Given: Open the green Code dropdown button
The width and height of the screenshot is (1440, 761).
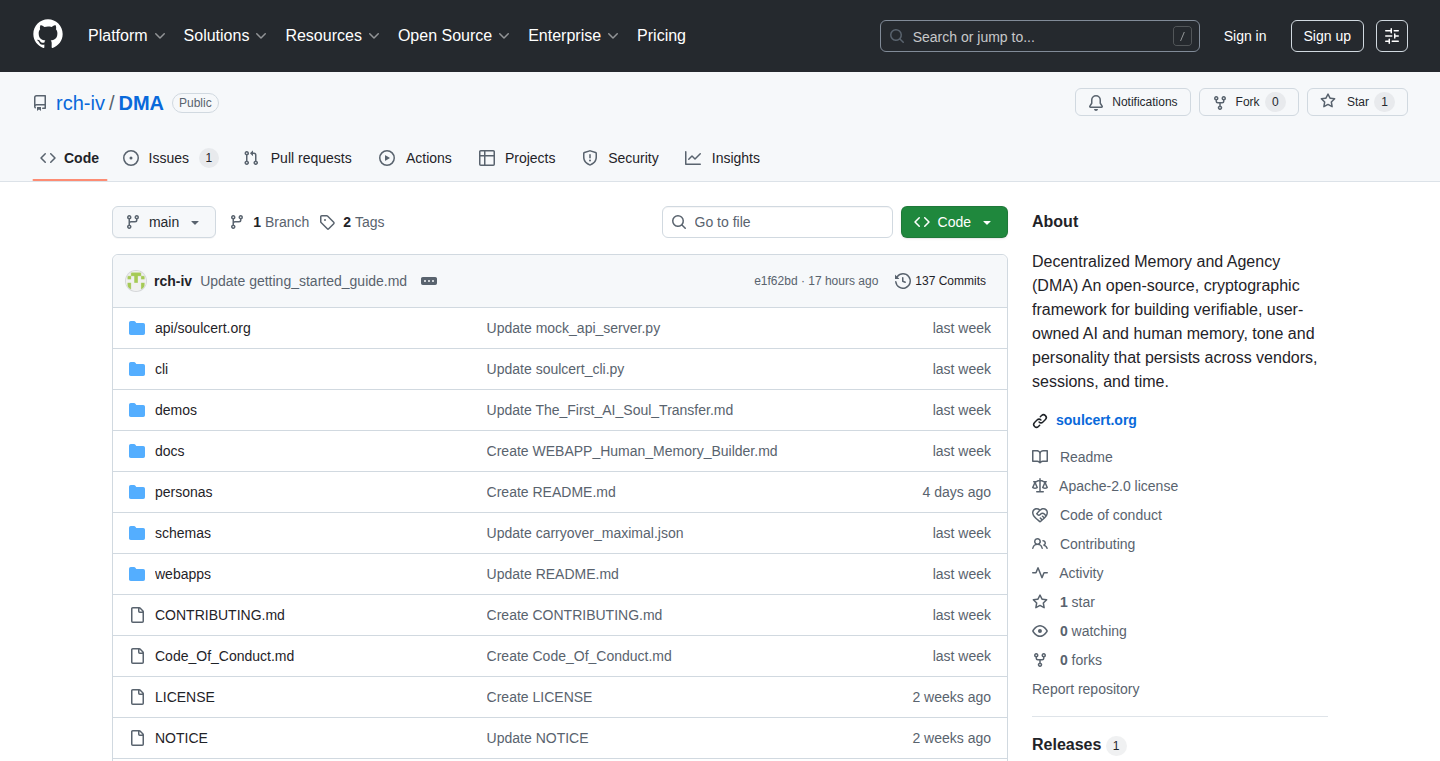Looking at the screenshot, I should (954, 222).
